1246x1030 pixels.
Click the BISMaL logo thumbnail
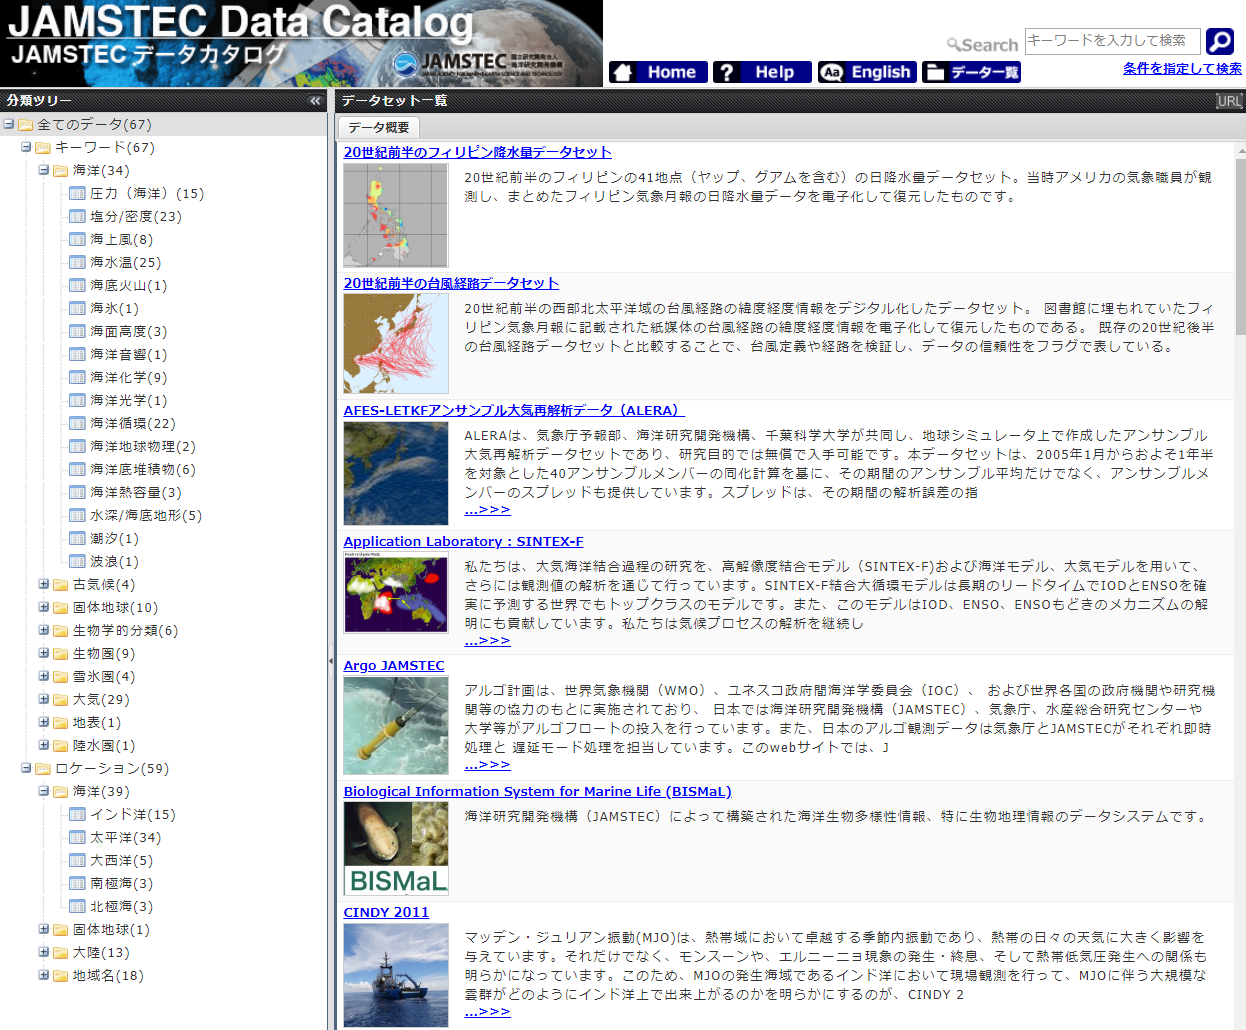pyautogui.click(x=396, y=849)
